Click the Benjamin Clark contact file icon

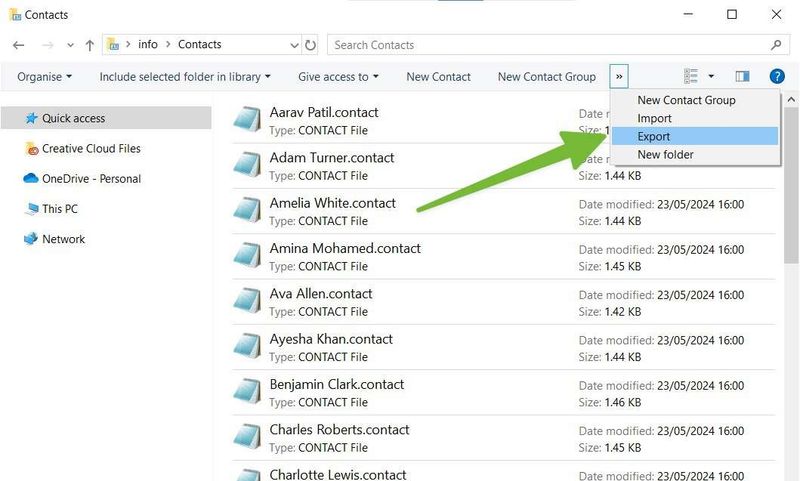[x=247, y=392]
